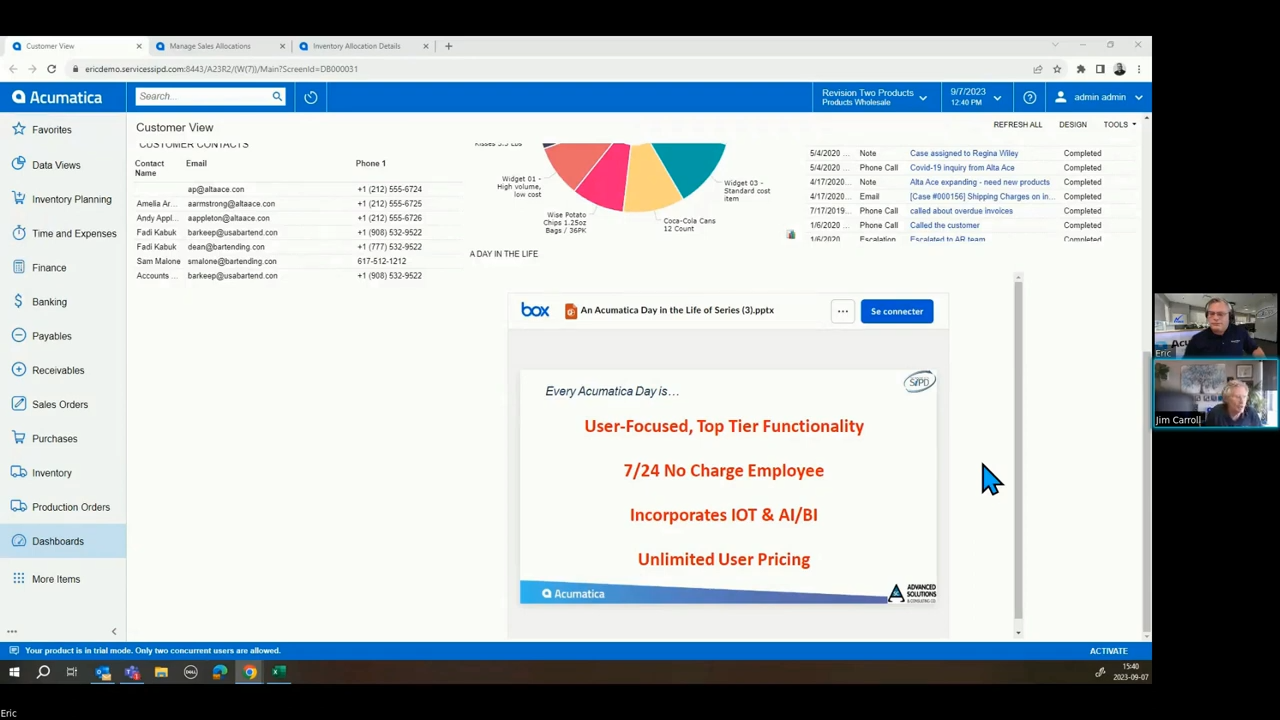Open a new browser tab
1280x720 pixels.
[x=448, y=46]
